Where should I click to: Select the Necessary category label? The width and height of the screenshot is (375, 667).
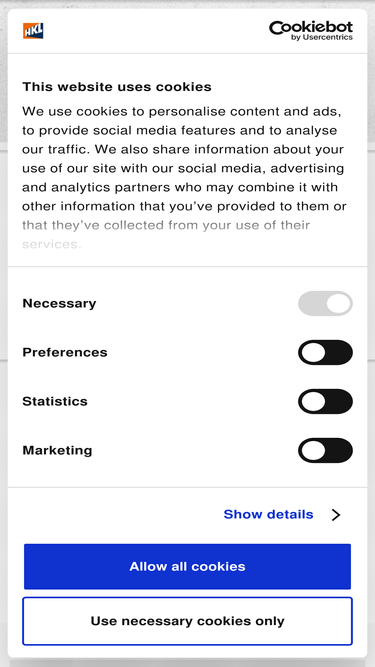point(59,303)
